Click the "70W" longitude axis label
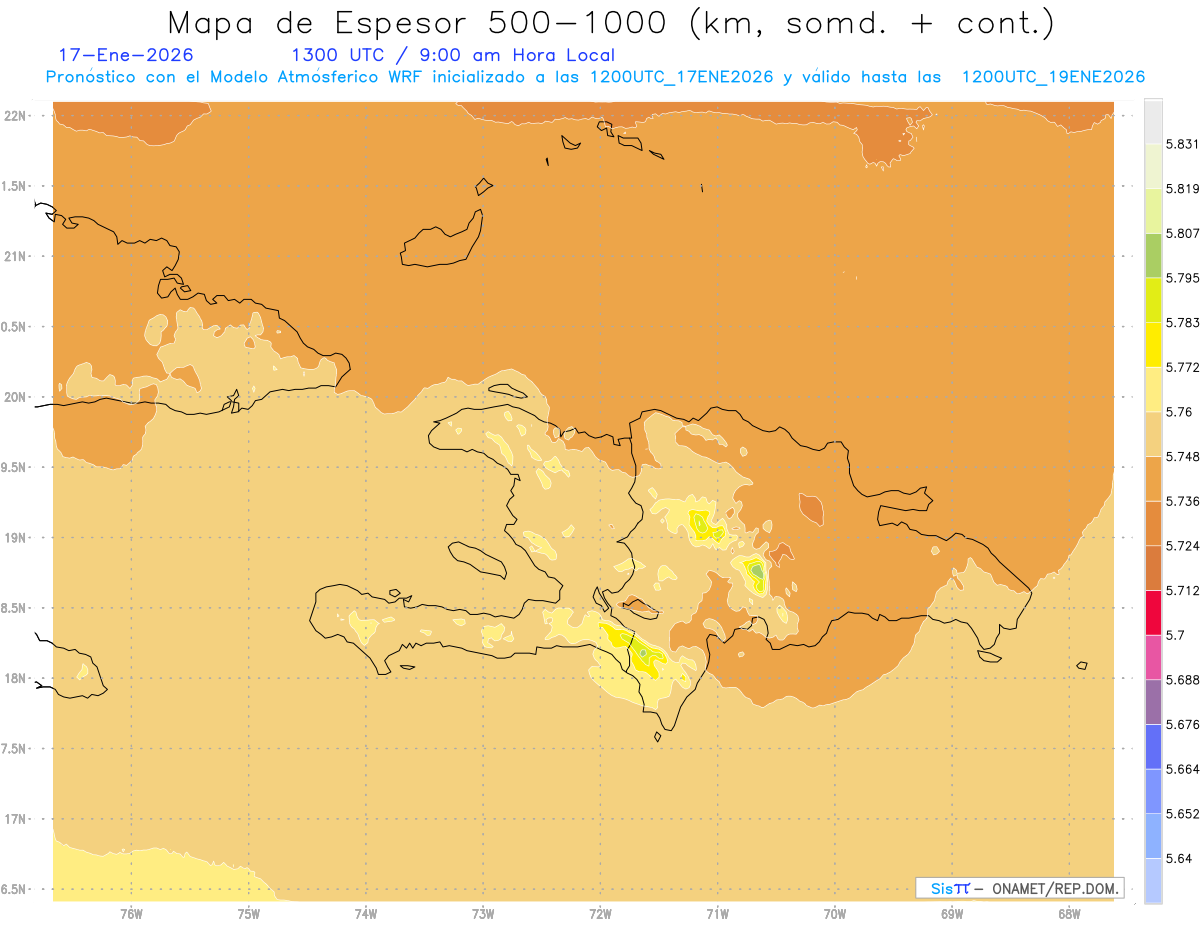The image size is (1200, 927). 835,914
